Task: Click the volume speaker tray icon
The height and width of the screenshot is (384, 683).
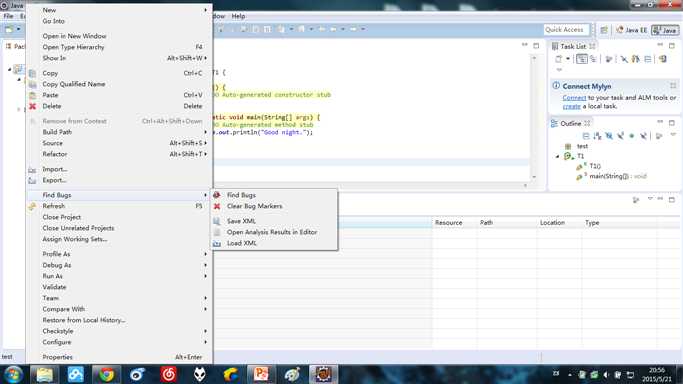Action: [606, 374]
